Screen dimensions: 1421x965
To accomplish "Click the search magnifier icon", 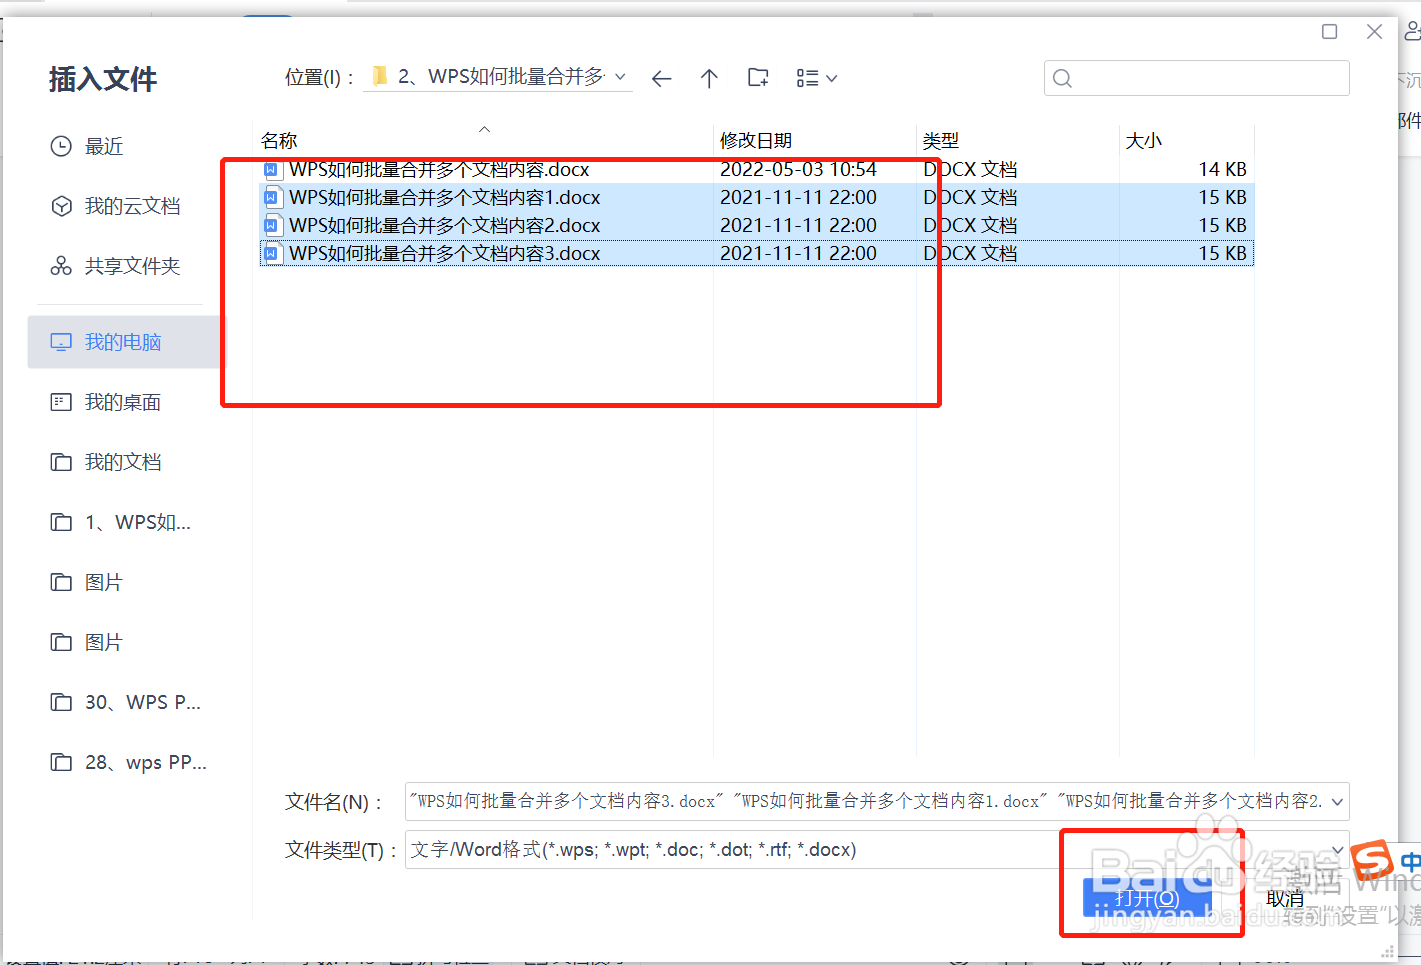I will (1063, 78).
